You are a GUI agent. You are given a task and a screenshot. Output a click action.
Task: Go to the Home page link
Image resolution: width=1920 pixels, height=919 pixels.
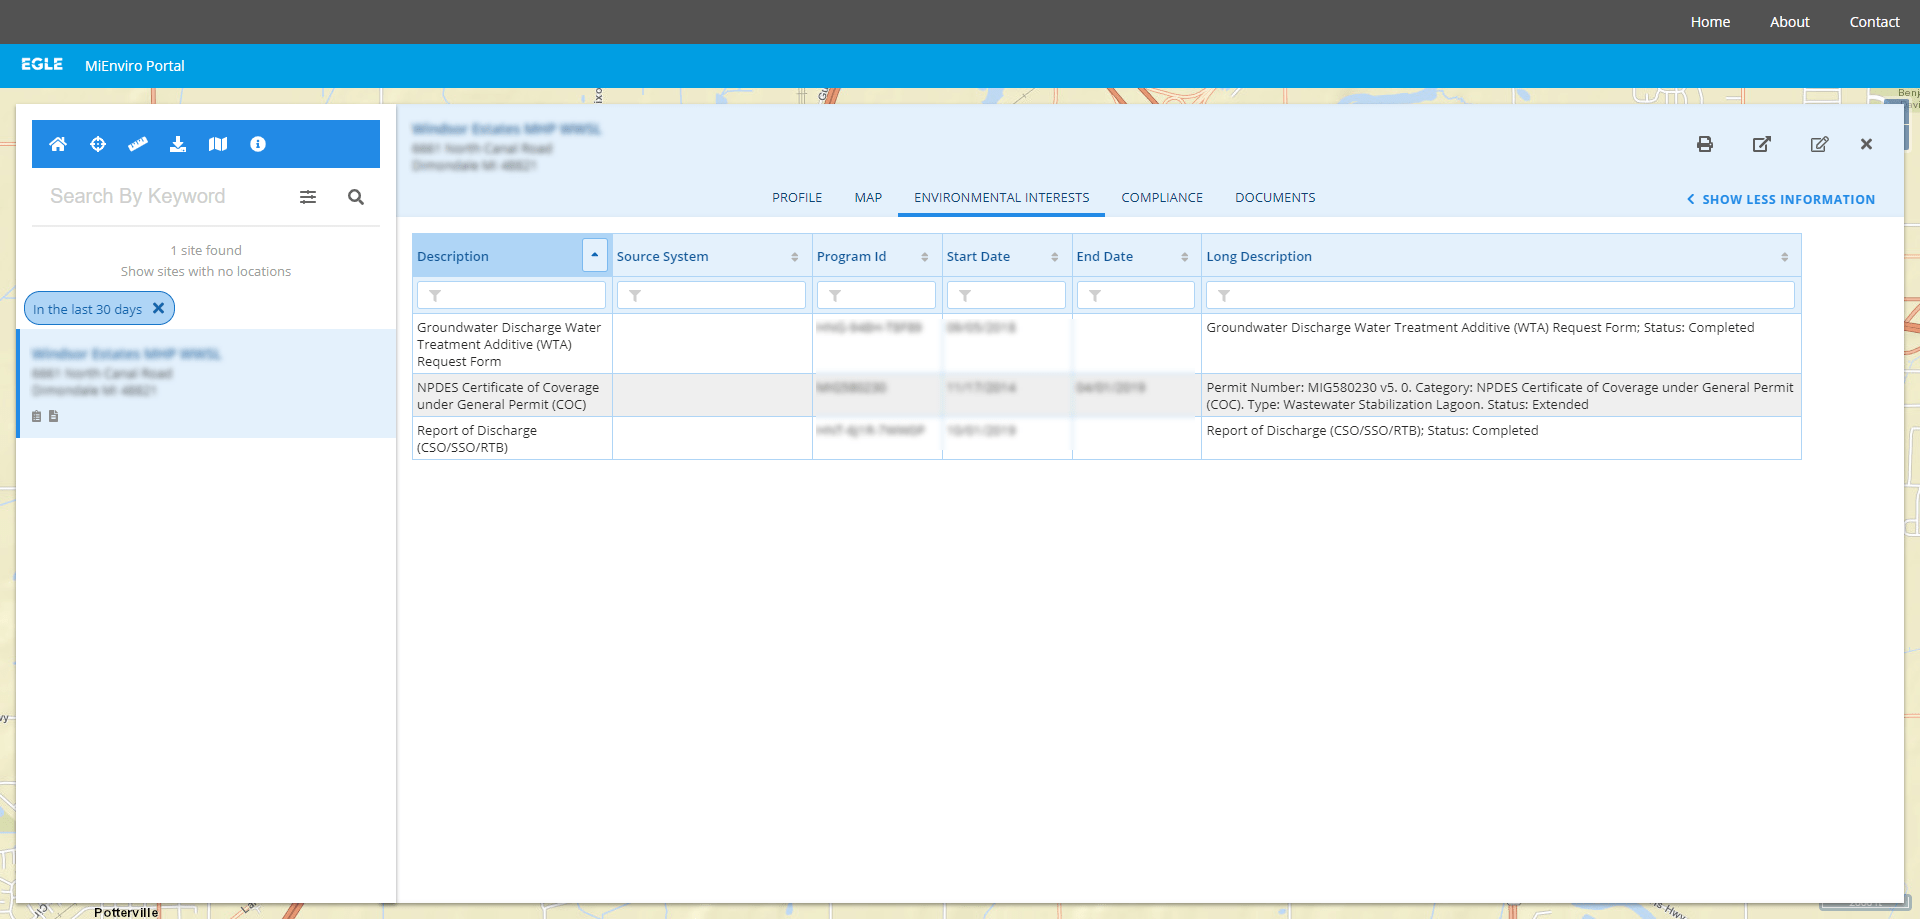point(1710,22)
